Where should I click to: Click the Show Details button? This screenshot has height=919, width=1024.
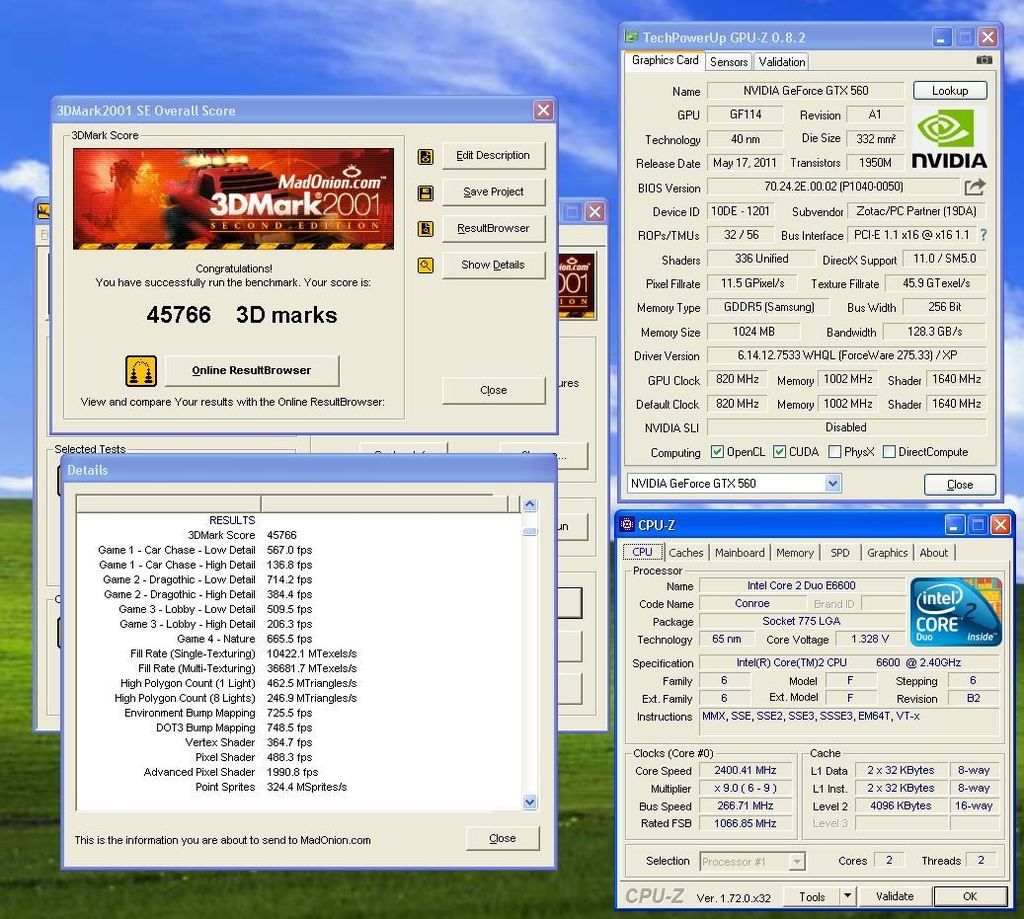point(493,265)
